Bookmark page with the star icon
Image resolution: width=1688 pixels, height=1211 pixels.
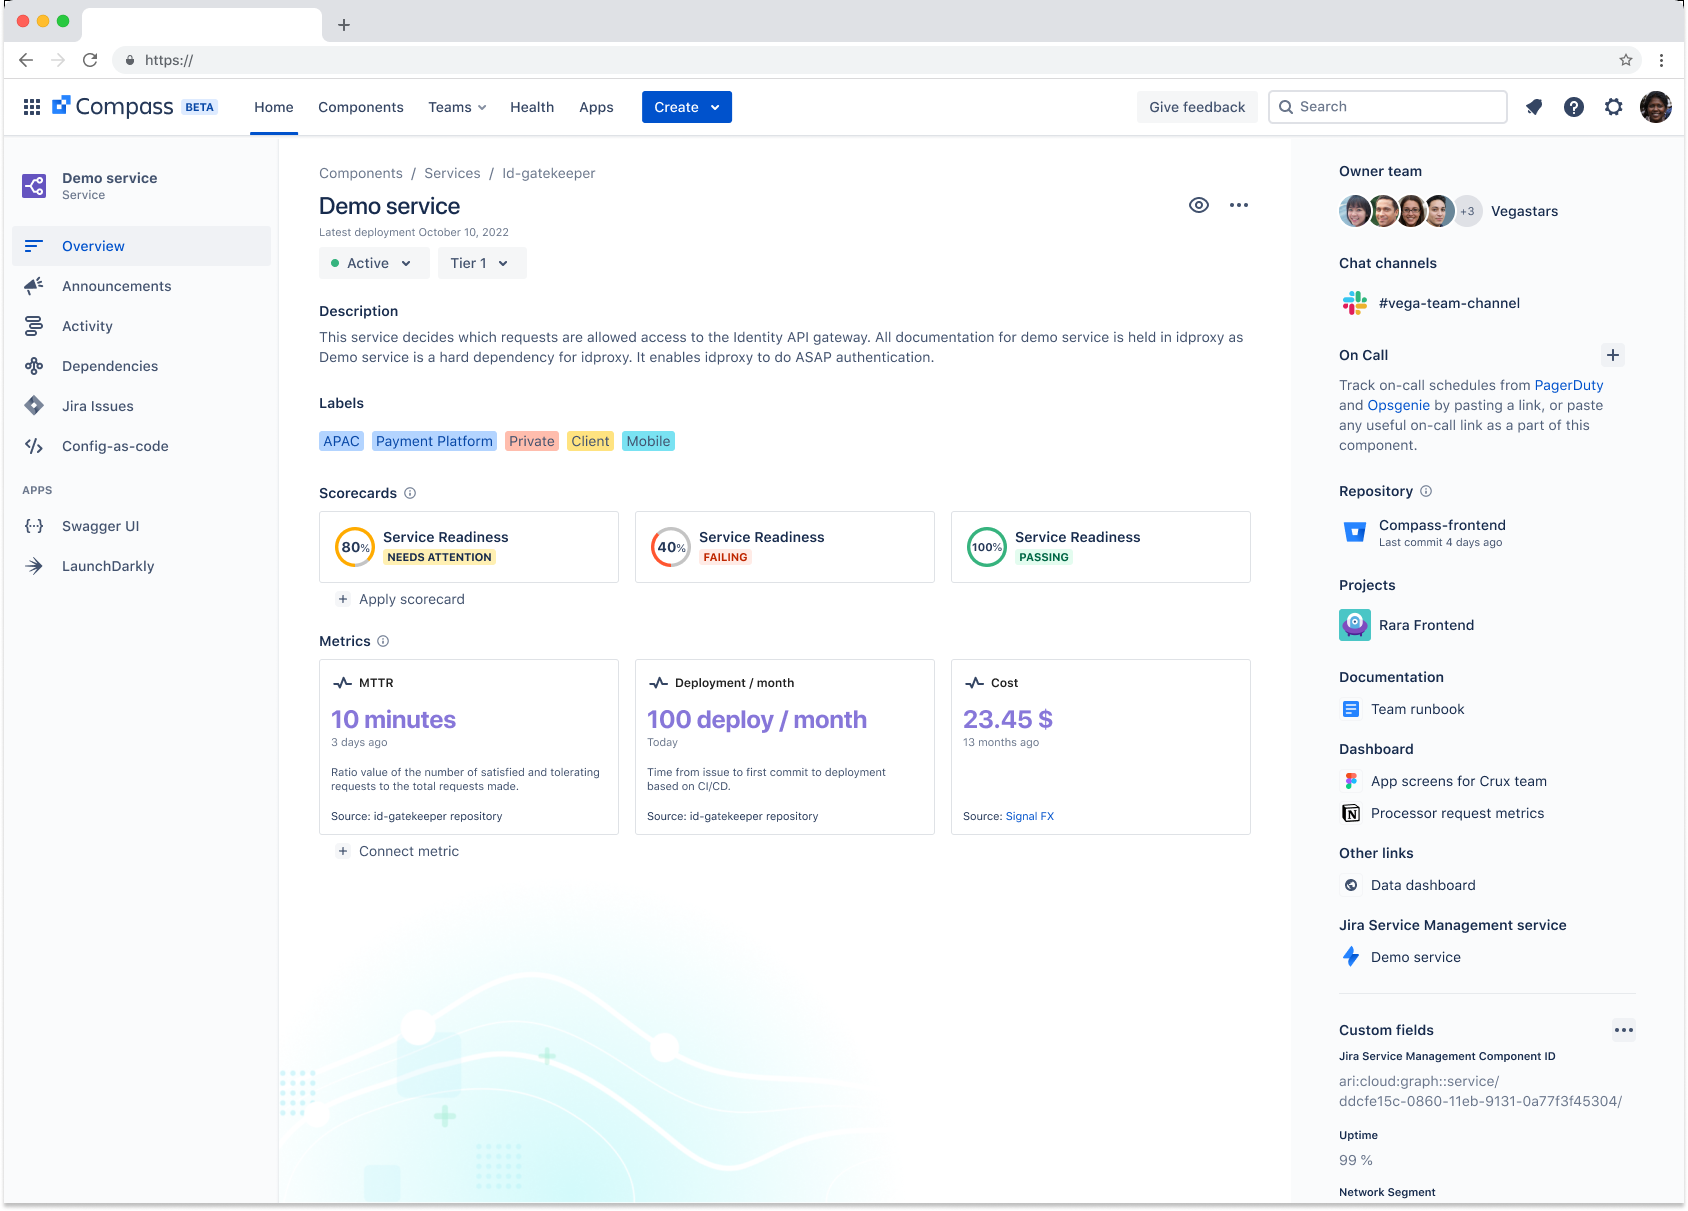coord(1626,60)
